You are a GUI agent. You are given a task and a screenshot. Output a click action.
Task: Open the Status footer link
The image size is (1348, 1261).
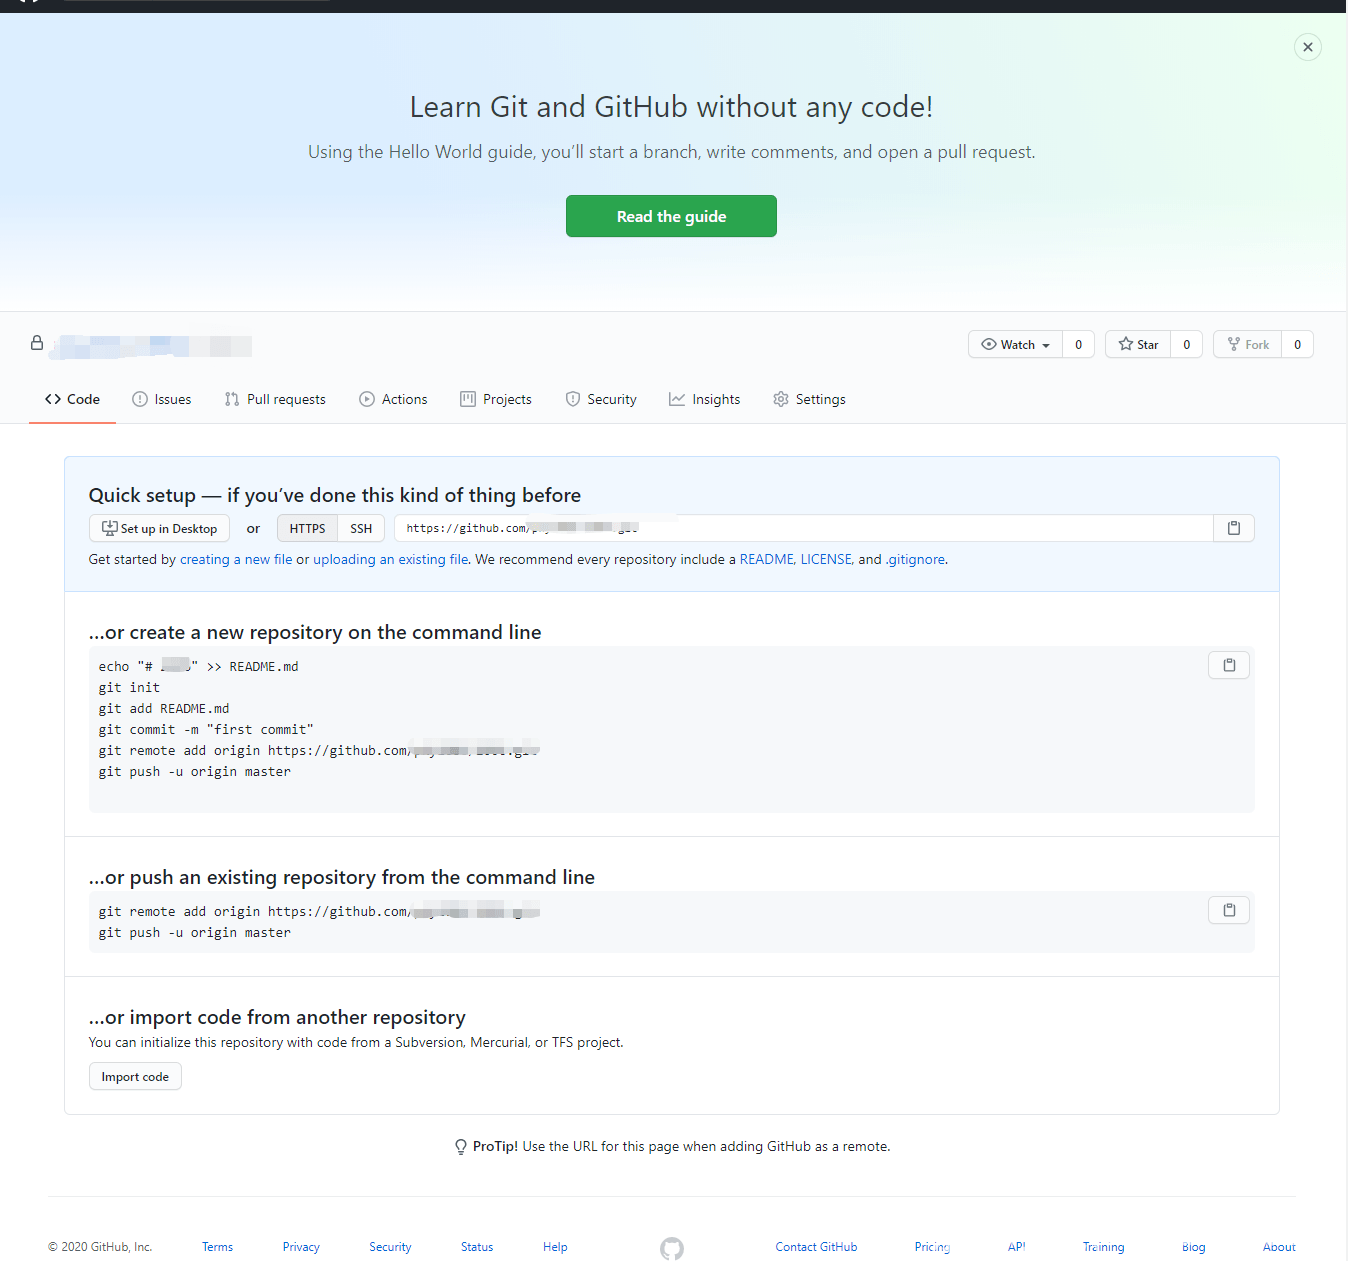point(477,1247)
